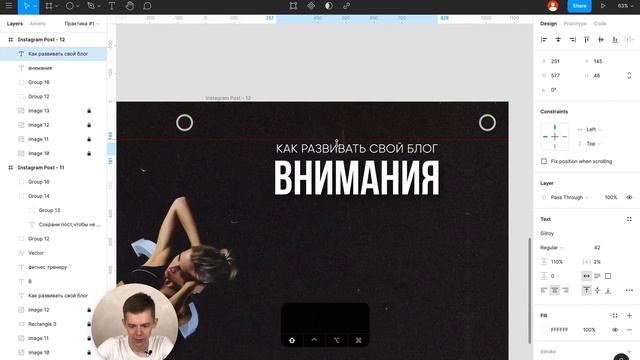The image size is (640, 360).
Task: Open type details three-dots menu
Action: click(629, 290)
